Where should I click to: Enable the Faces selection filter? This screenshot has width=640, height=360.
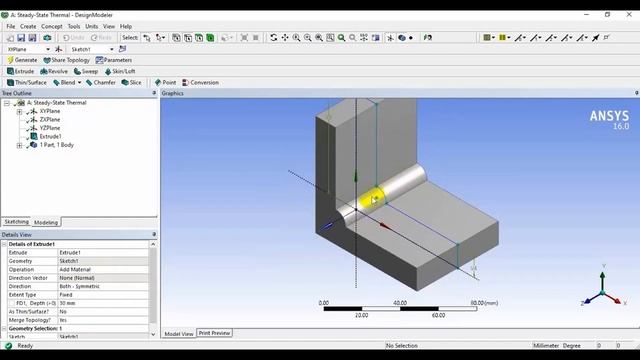coord(199,38)
